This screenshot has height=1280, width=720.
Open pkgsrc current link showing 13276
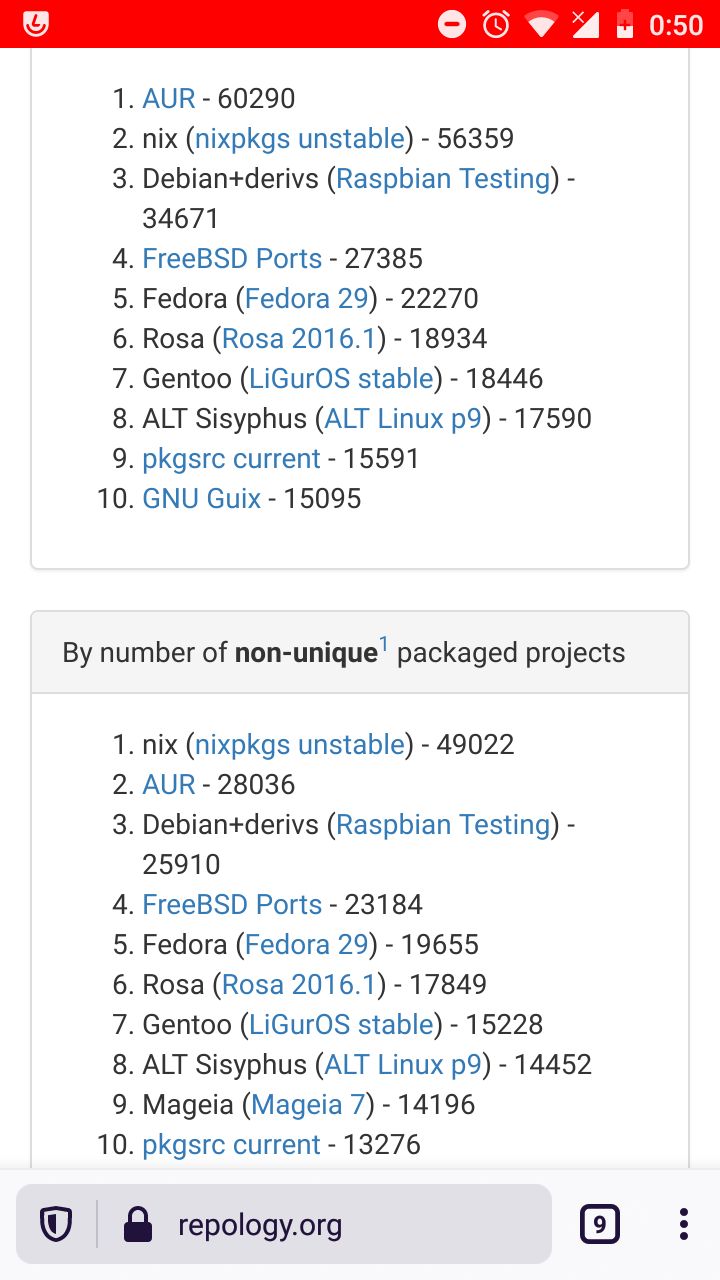tap(231, 1144)
